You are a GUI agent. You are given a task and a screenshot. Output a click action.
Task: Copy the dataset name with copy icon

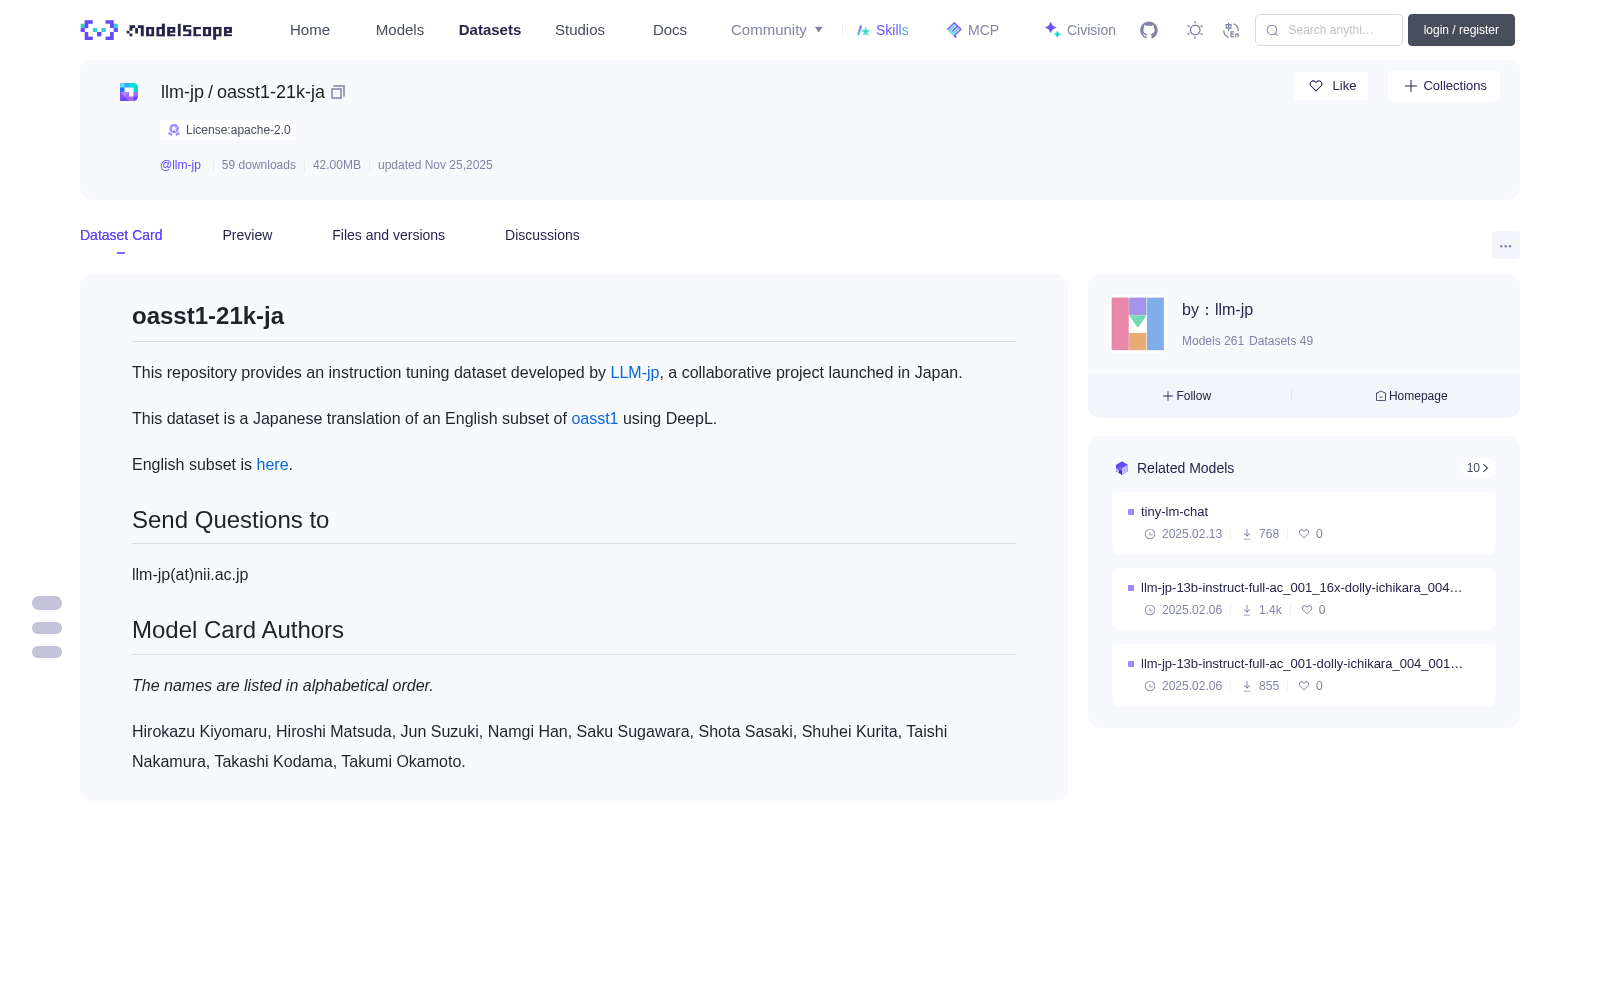tap(338, 92)
